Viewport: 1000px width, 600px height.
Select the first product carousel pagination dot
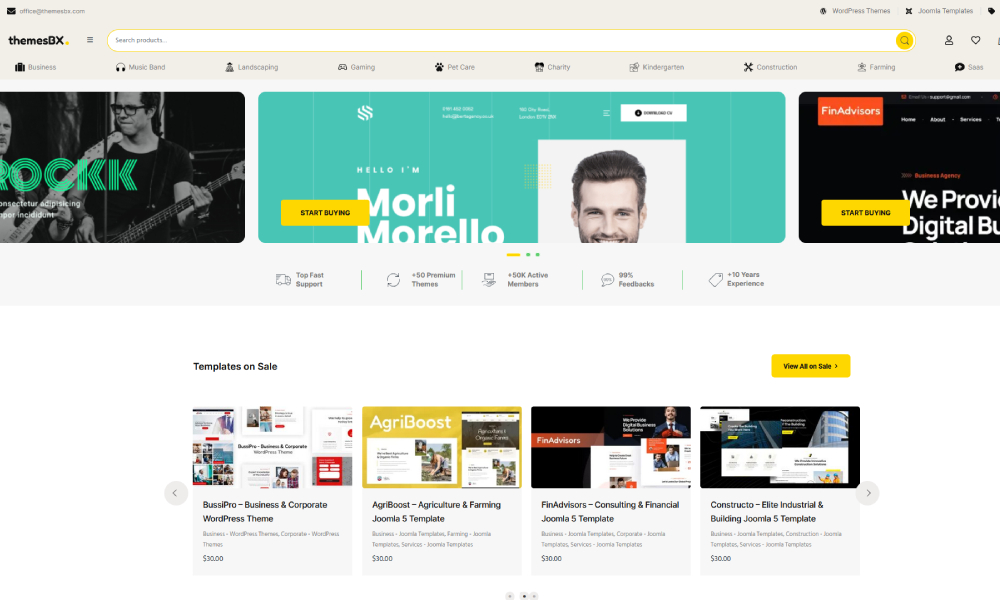510,596
